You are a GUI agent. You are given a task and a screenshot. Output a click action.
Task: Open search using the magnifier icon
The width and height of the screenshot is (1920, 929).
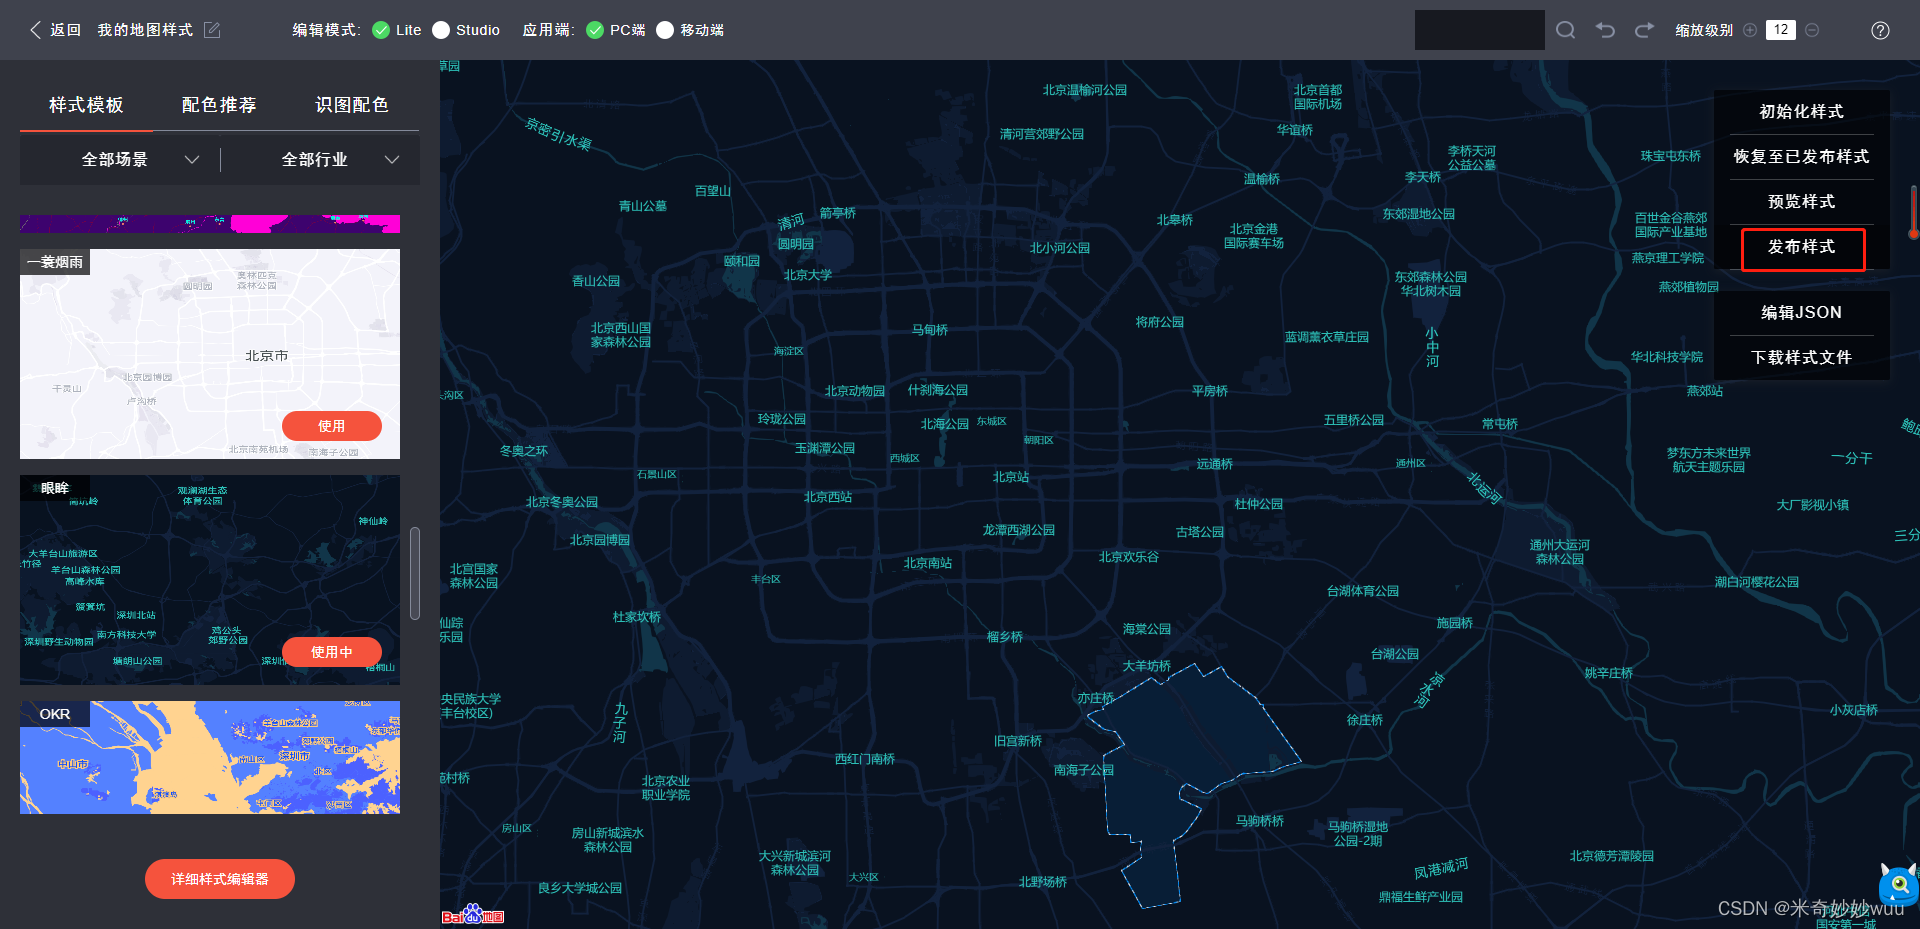pos(1566,29)
